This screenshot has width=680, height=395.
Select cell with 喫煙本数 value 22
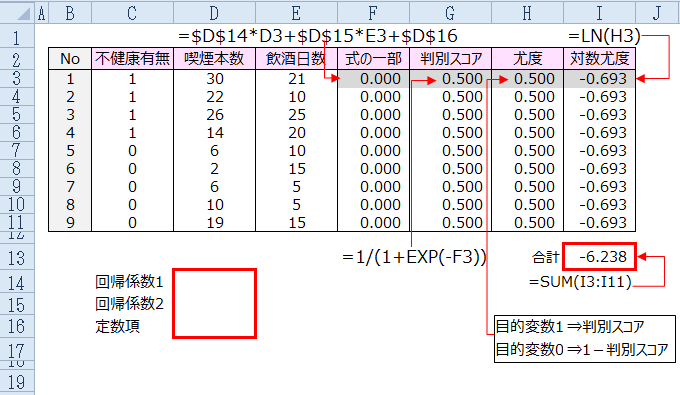214,97
